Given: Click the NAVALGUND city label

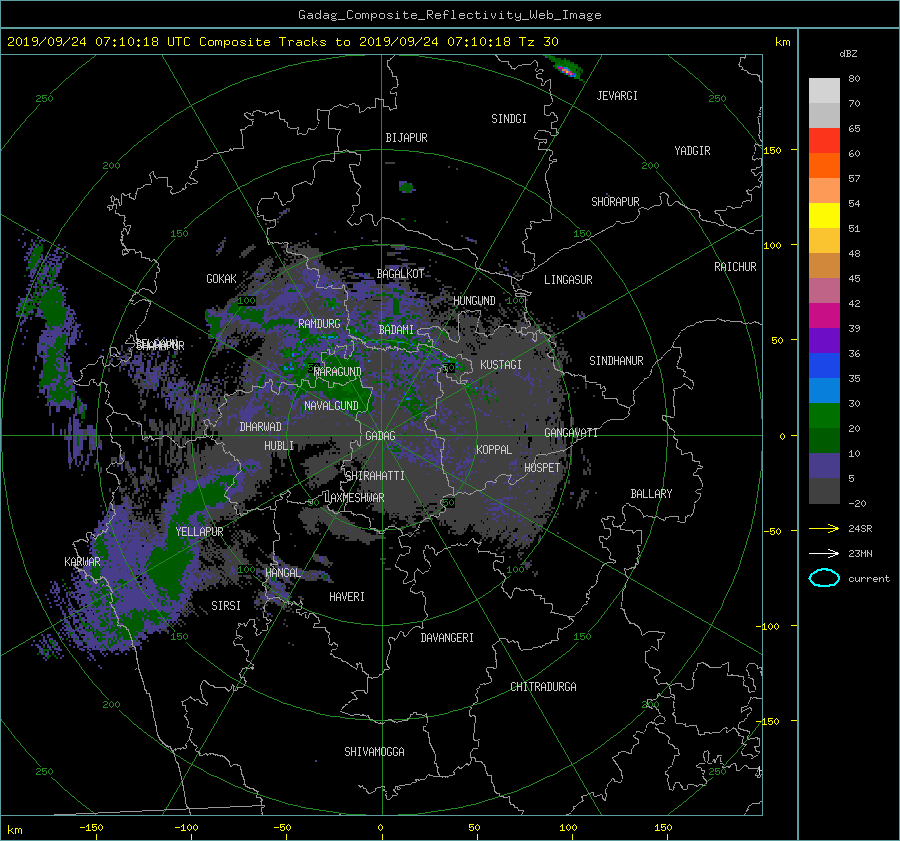Looking at the screenshot, I should point(331,406).
